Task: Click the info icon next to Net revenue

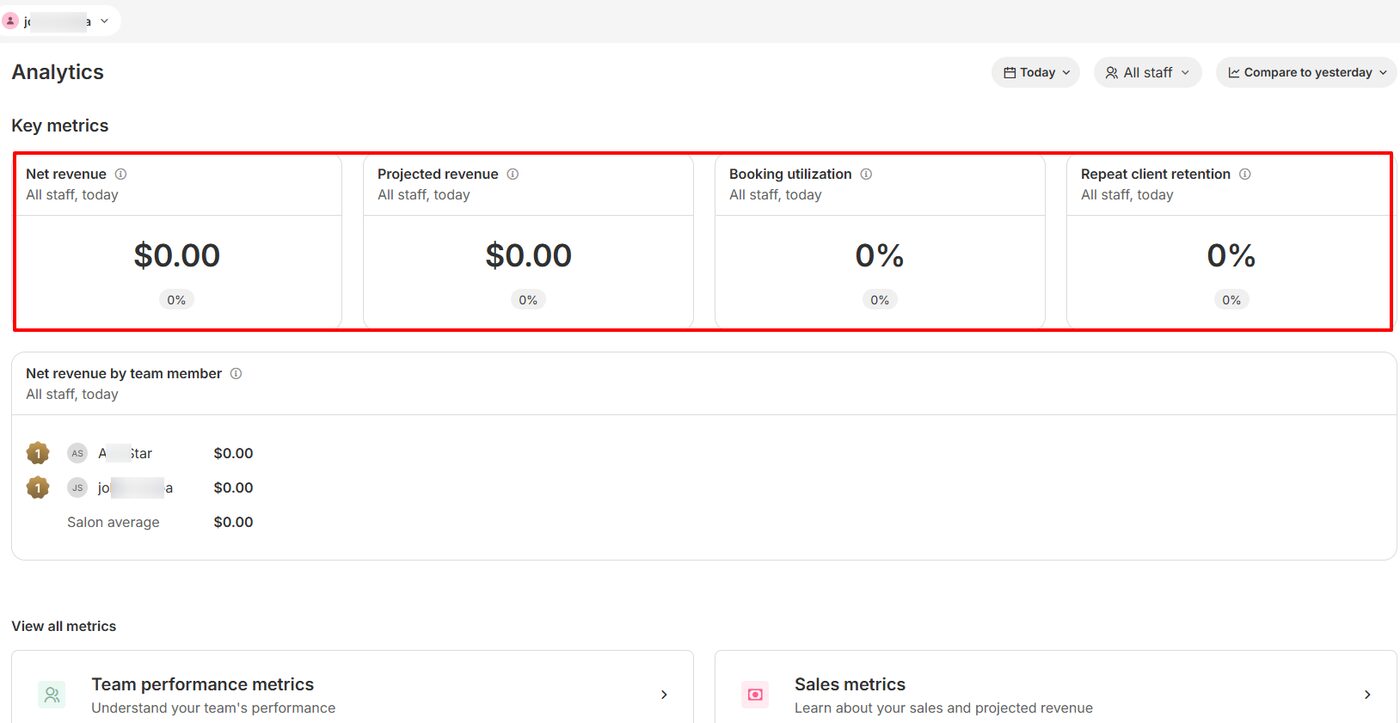Action: (x=121, y=174)
